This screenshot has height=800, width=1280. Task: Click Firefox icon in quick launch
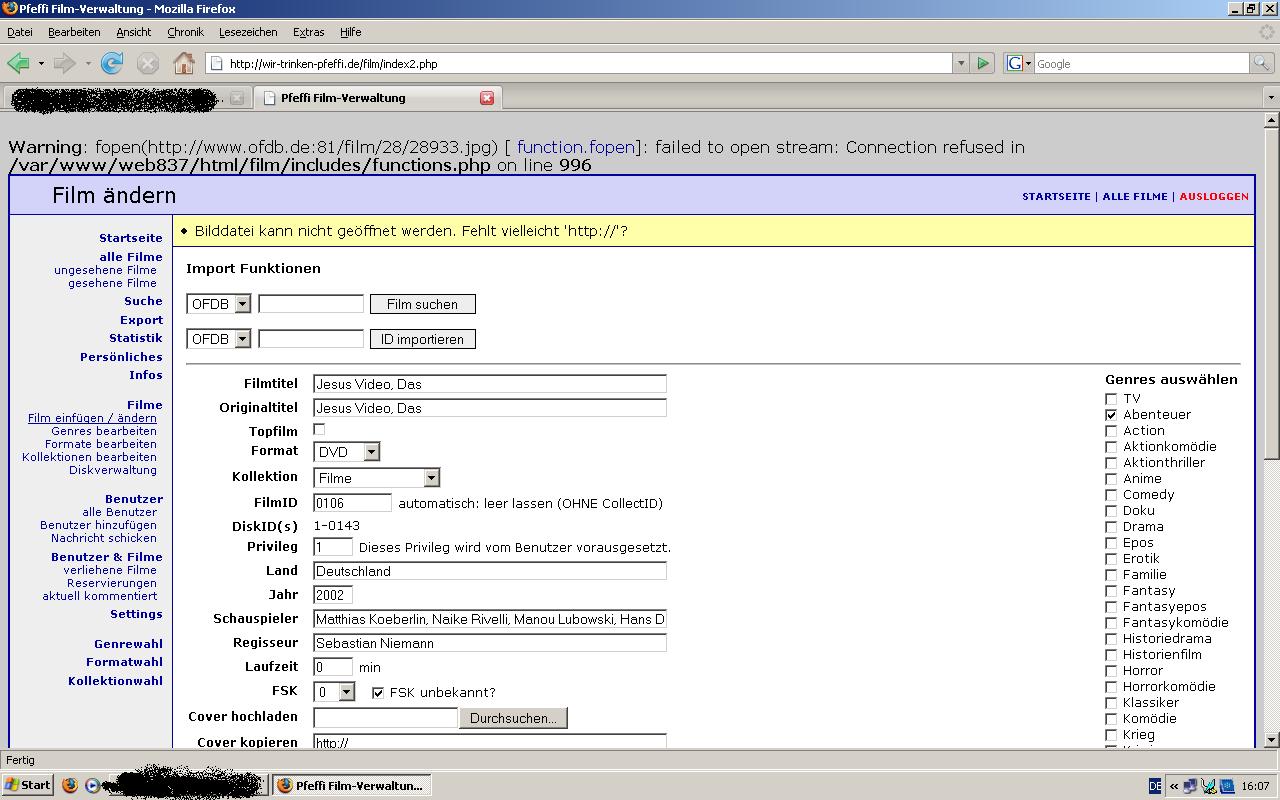point(70,785)
